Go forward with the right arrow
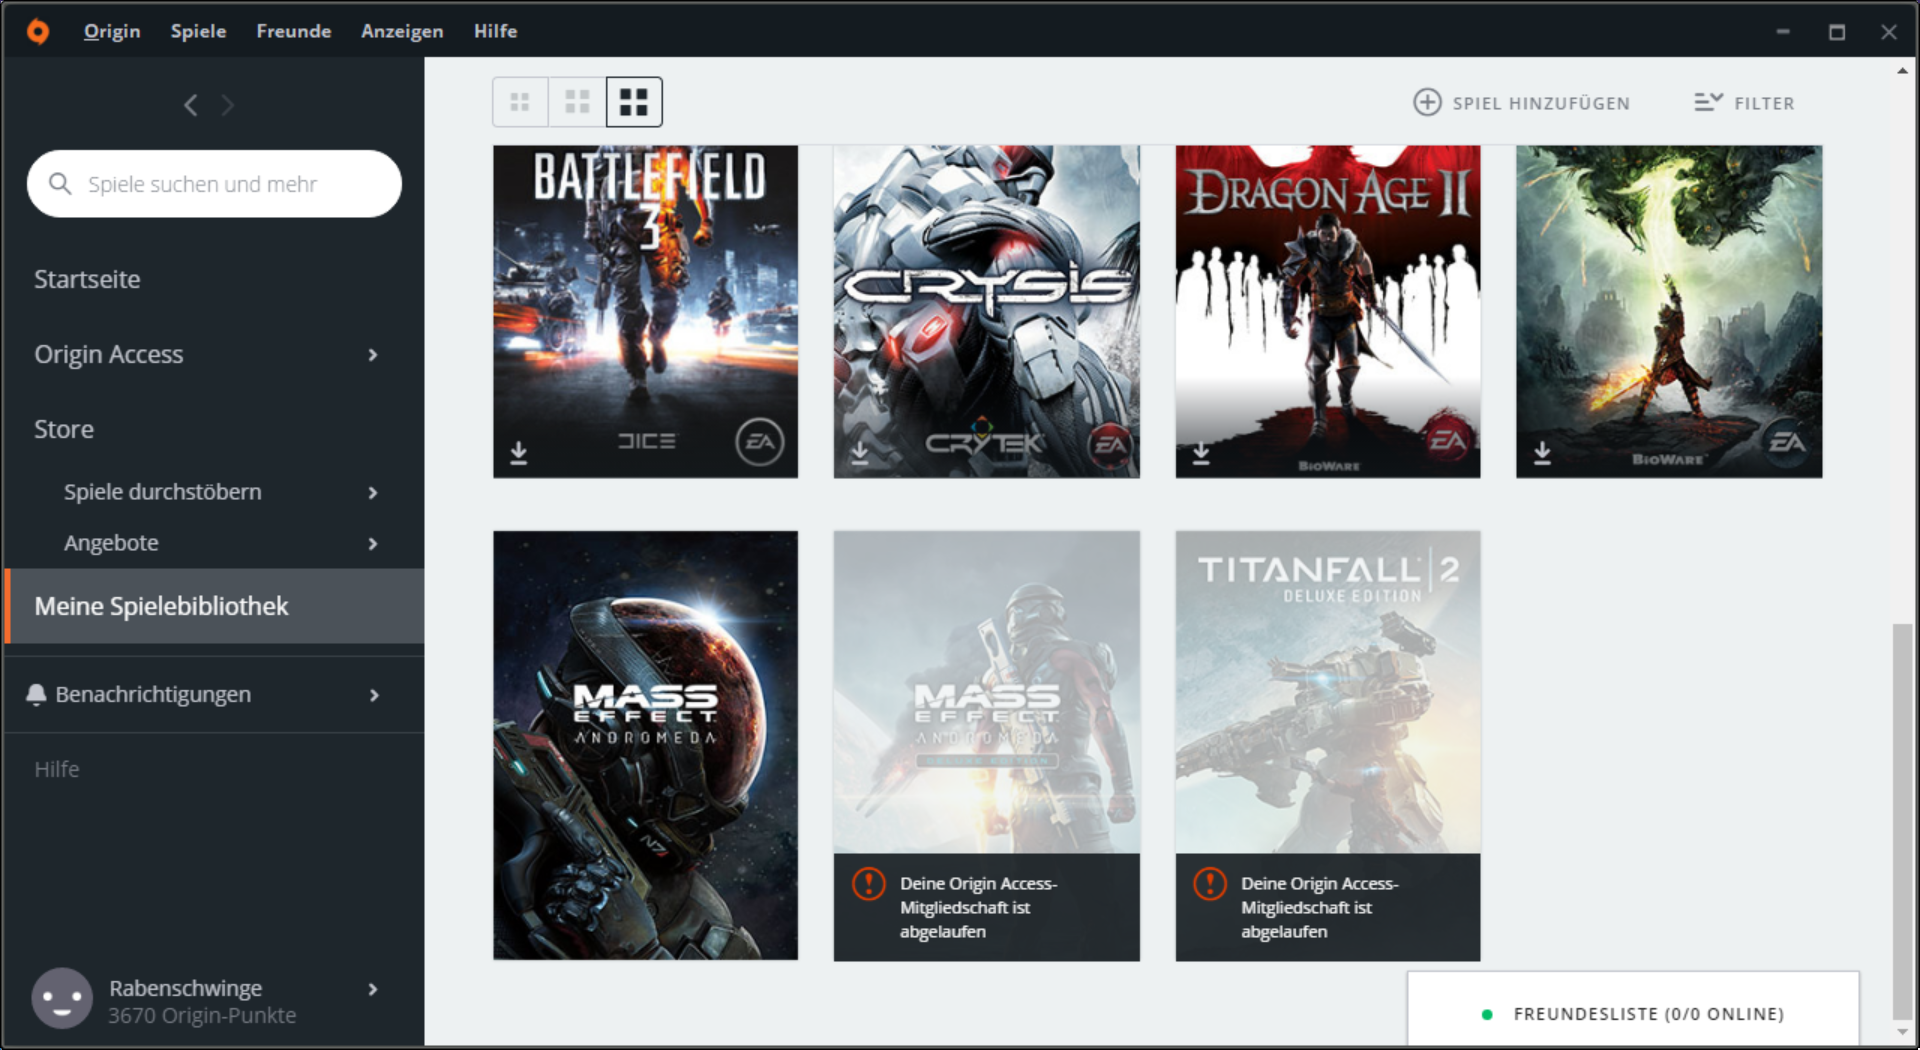Viewport: 1920px width, 1050px height. (228, 105)
